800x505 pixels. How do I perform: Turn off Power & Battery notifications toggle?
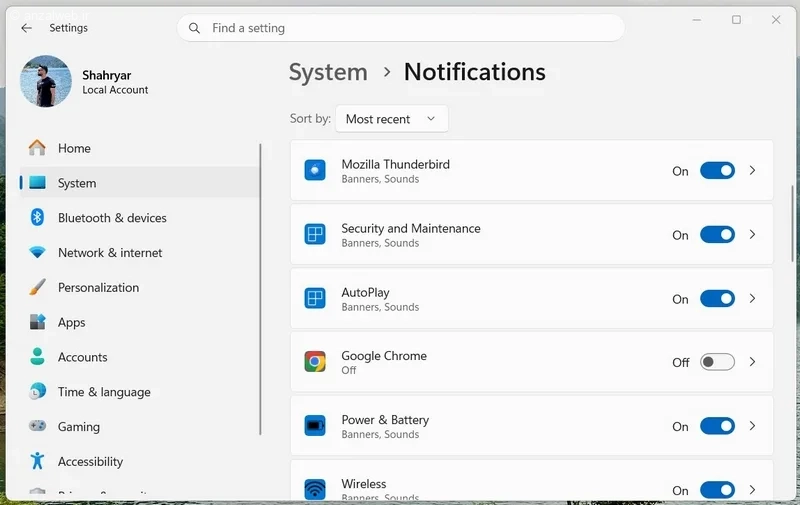pyautogui.click(x=717, y=426)
